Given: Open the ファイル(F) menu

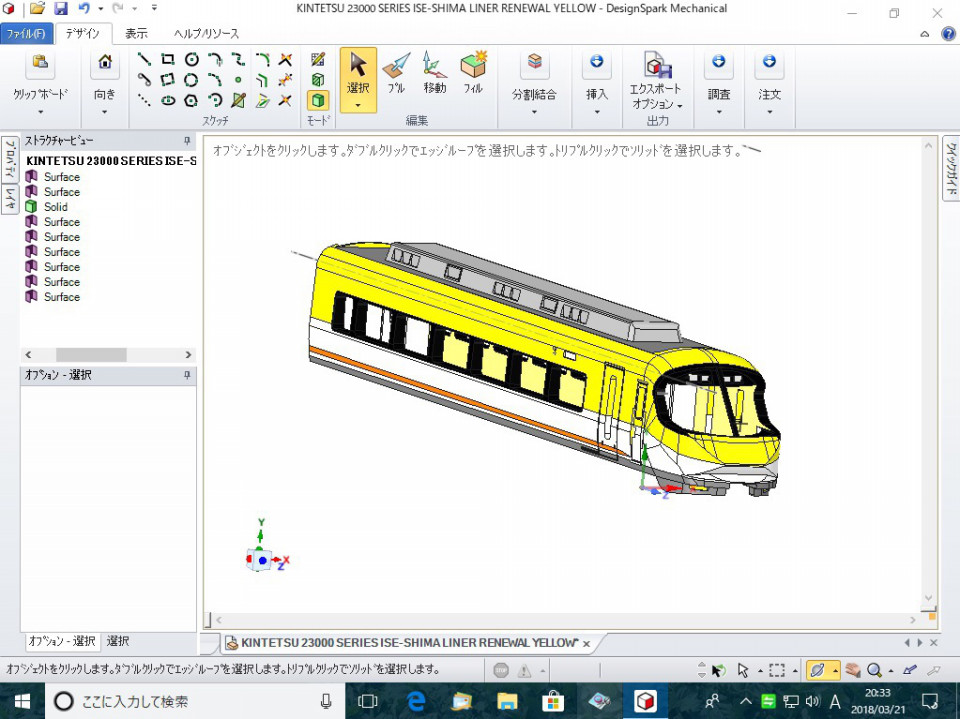Looking at the screenshot, I should 26,34.
